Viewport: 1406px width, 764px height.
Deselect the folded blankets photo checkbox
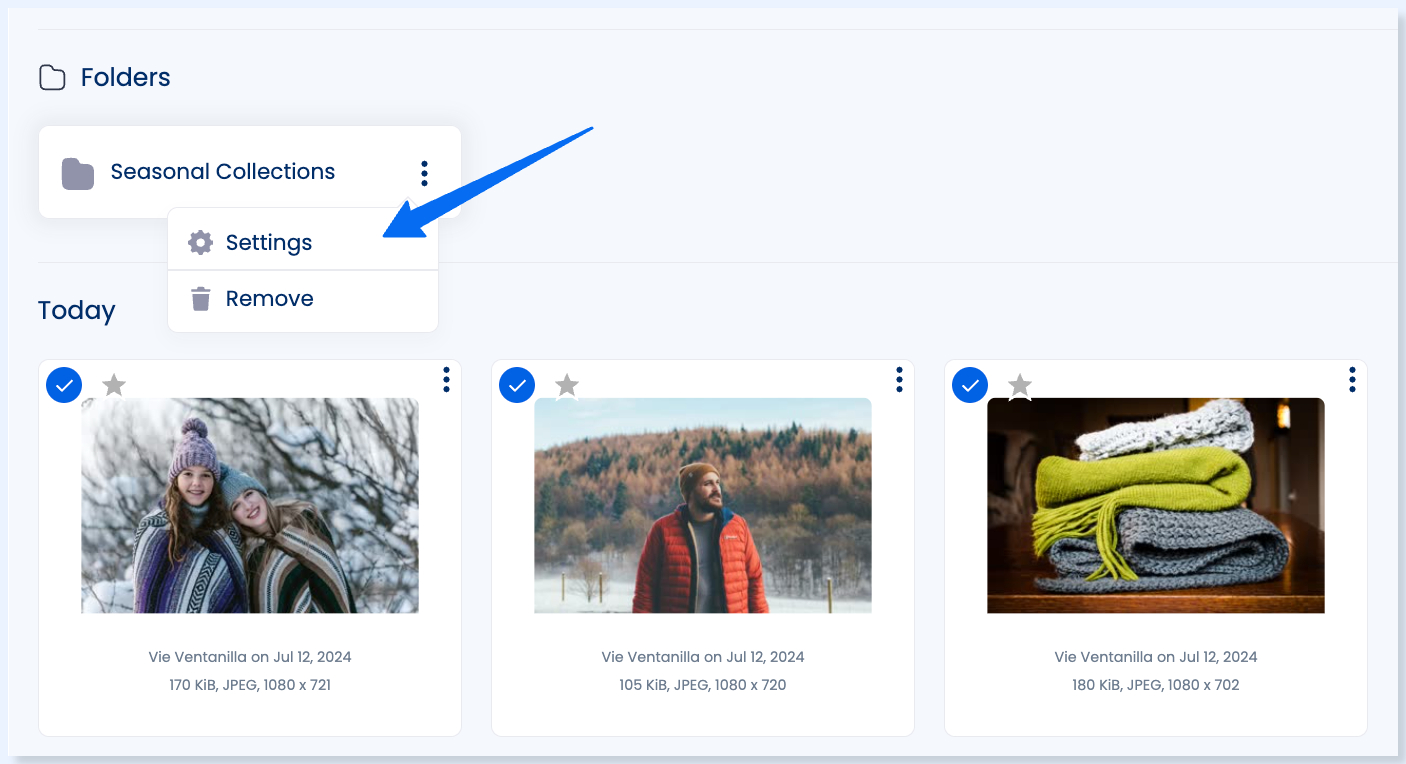(970, 384)
